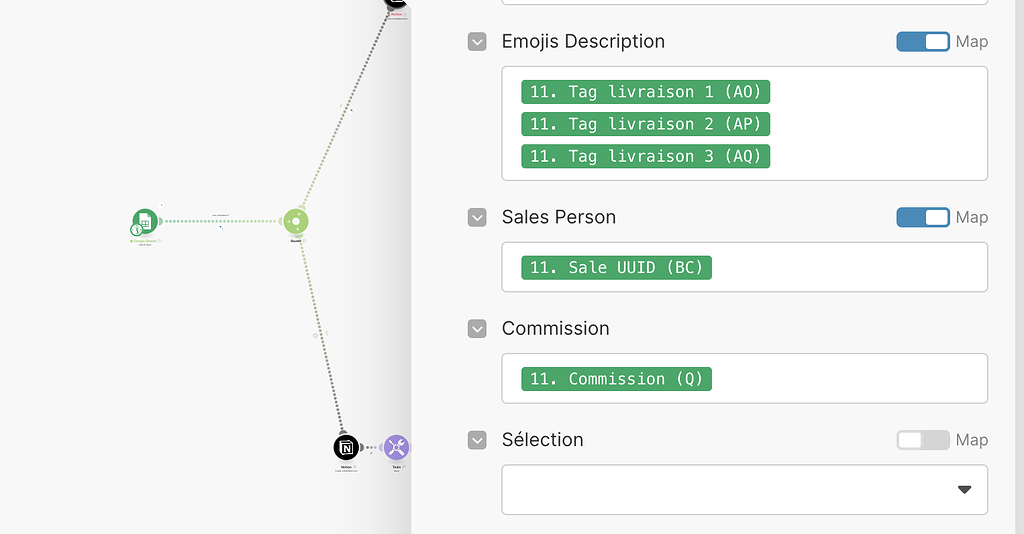
Task: Click the filter icon between Sheets and Router
Action: [221, 227]
